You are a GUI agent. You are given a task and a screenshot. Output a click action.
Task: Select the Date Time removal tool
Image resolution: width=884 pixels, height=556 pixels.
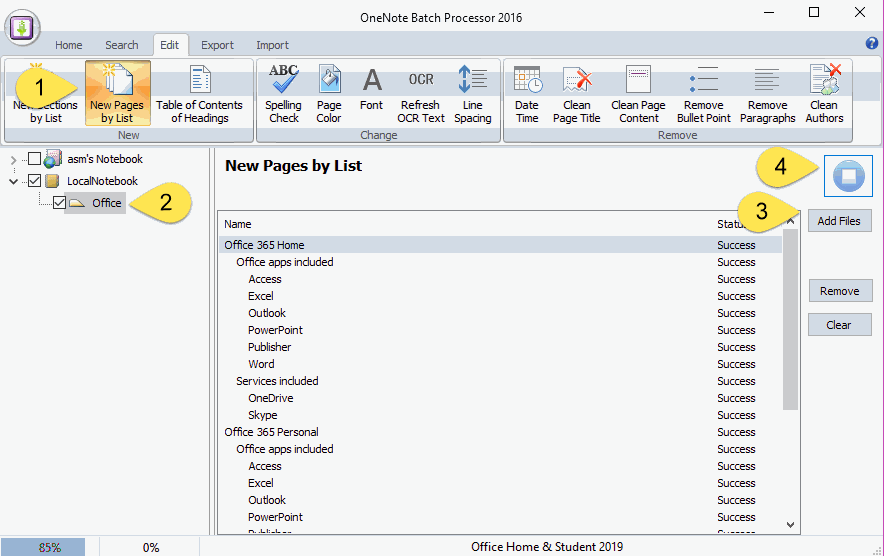[527, 93]
